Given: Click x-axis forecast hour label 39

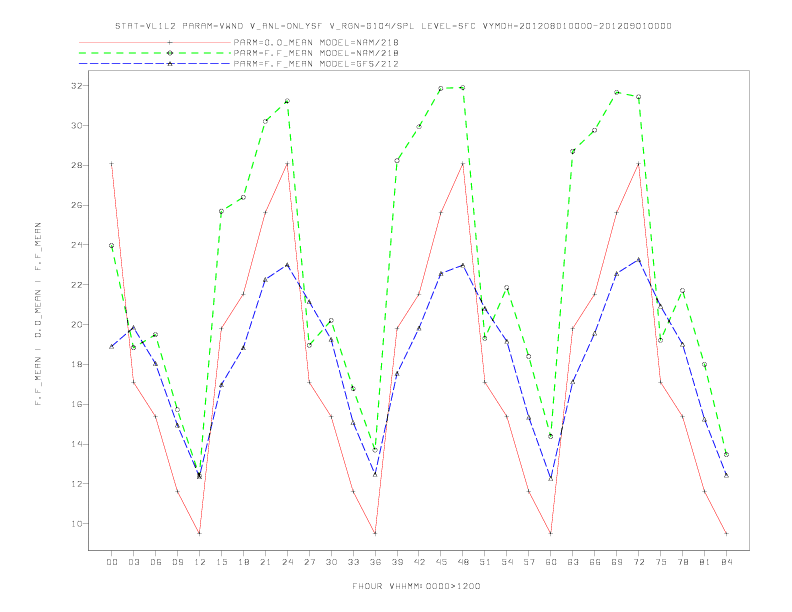Looking at the screenshot, I should coord(397,562).
